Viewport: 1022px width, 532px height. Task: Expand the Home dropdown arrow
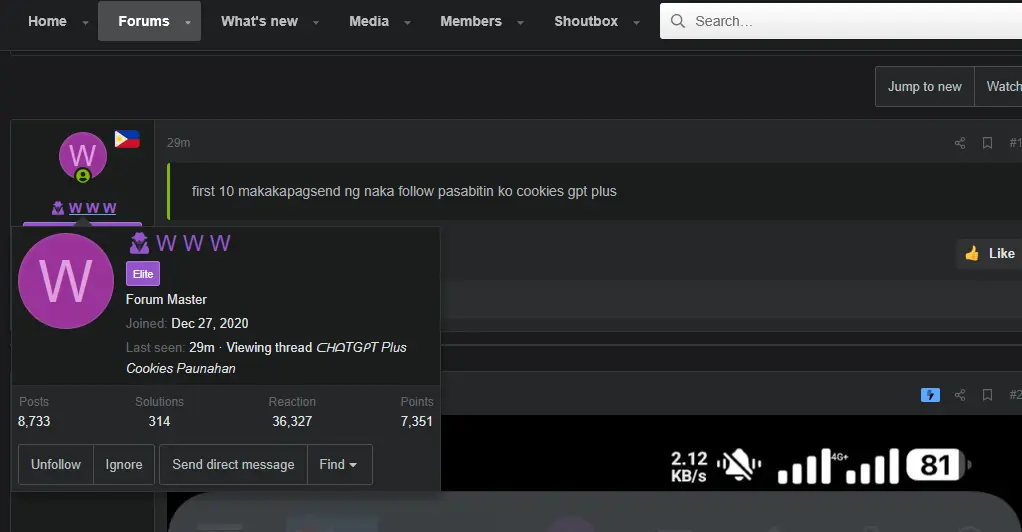[x=85, y=22]
